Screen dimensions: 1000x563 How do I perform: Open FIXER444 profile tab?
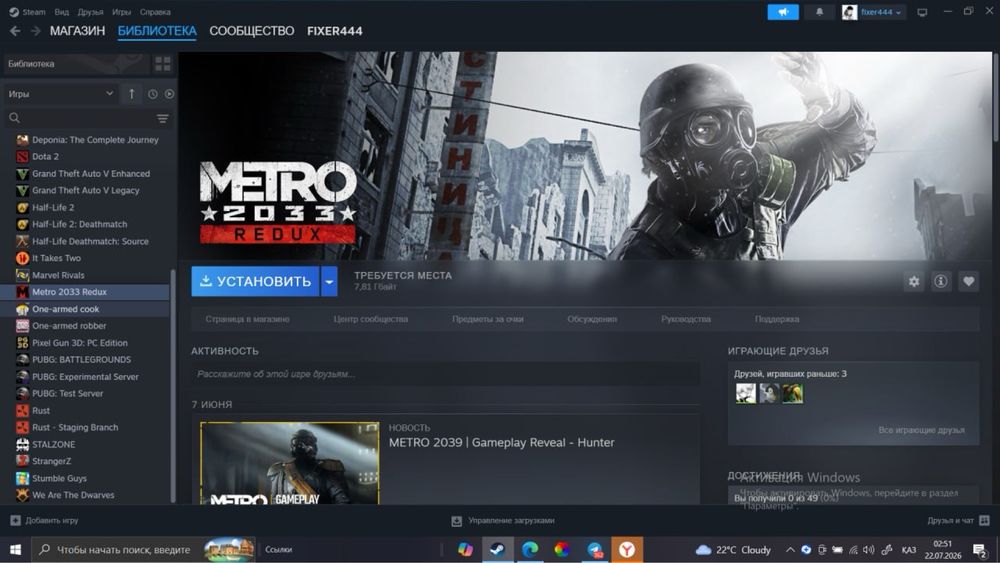click(x=335, y=31)
